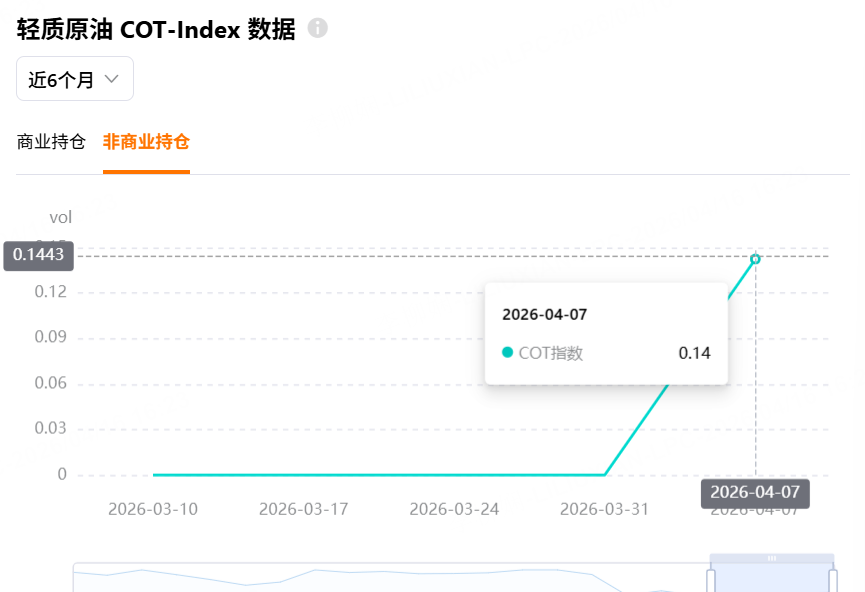Viewport: 865px width, 592px height.
Task: Click the 0.1443 y-axis value badge
Action: 39,256
